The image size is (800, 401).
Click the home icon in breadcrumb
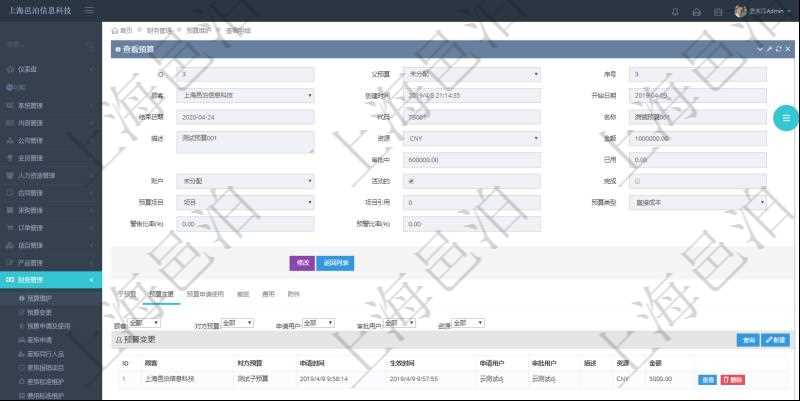[x=115, y=31]
